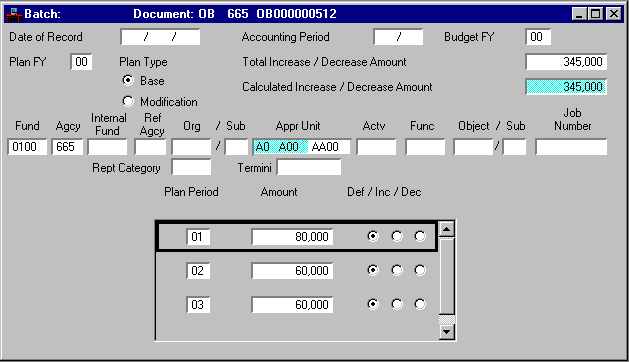Click the Internal Fund input field

(x=108, y=147)
